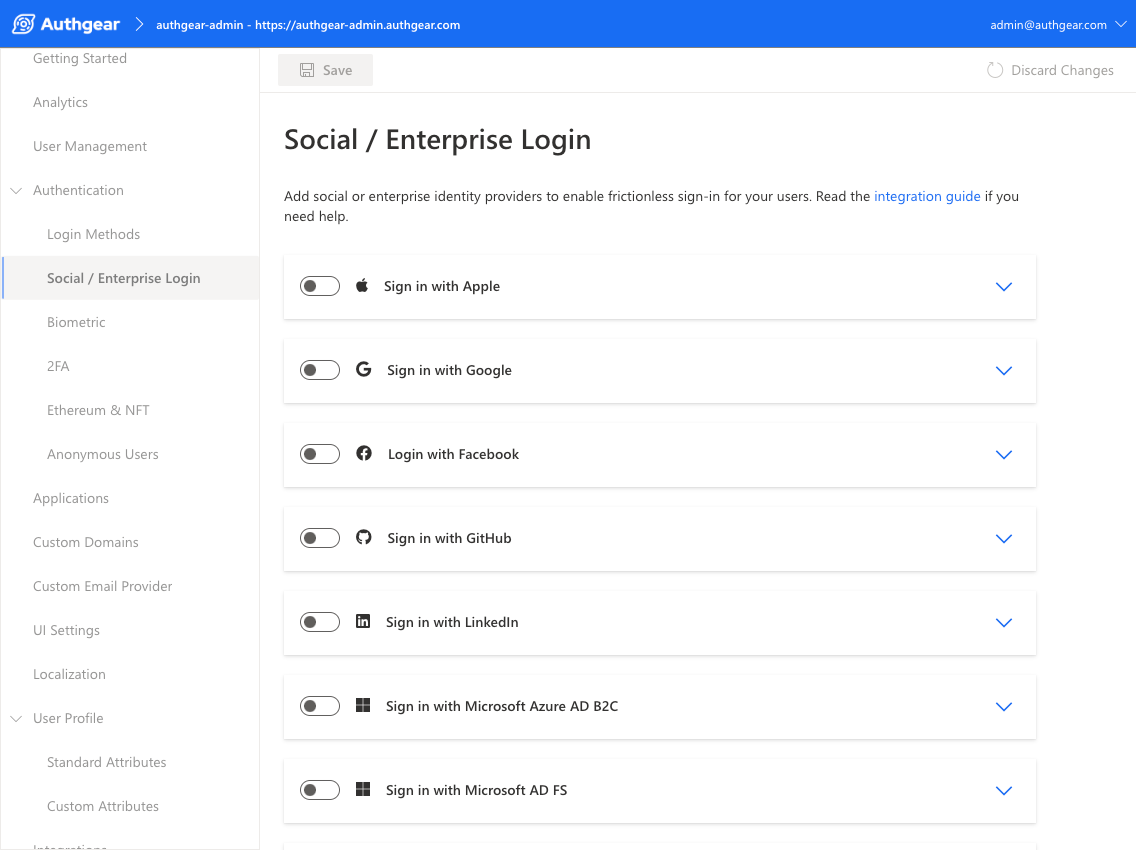Open Login Methods in the sidebar
This screenshot has height=850, width=1136.
point(93,234)
